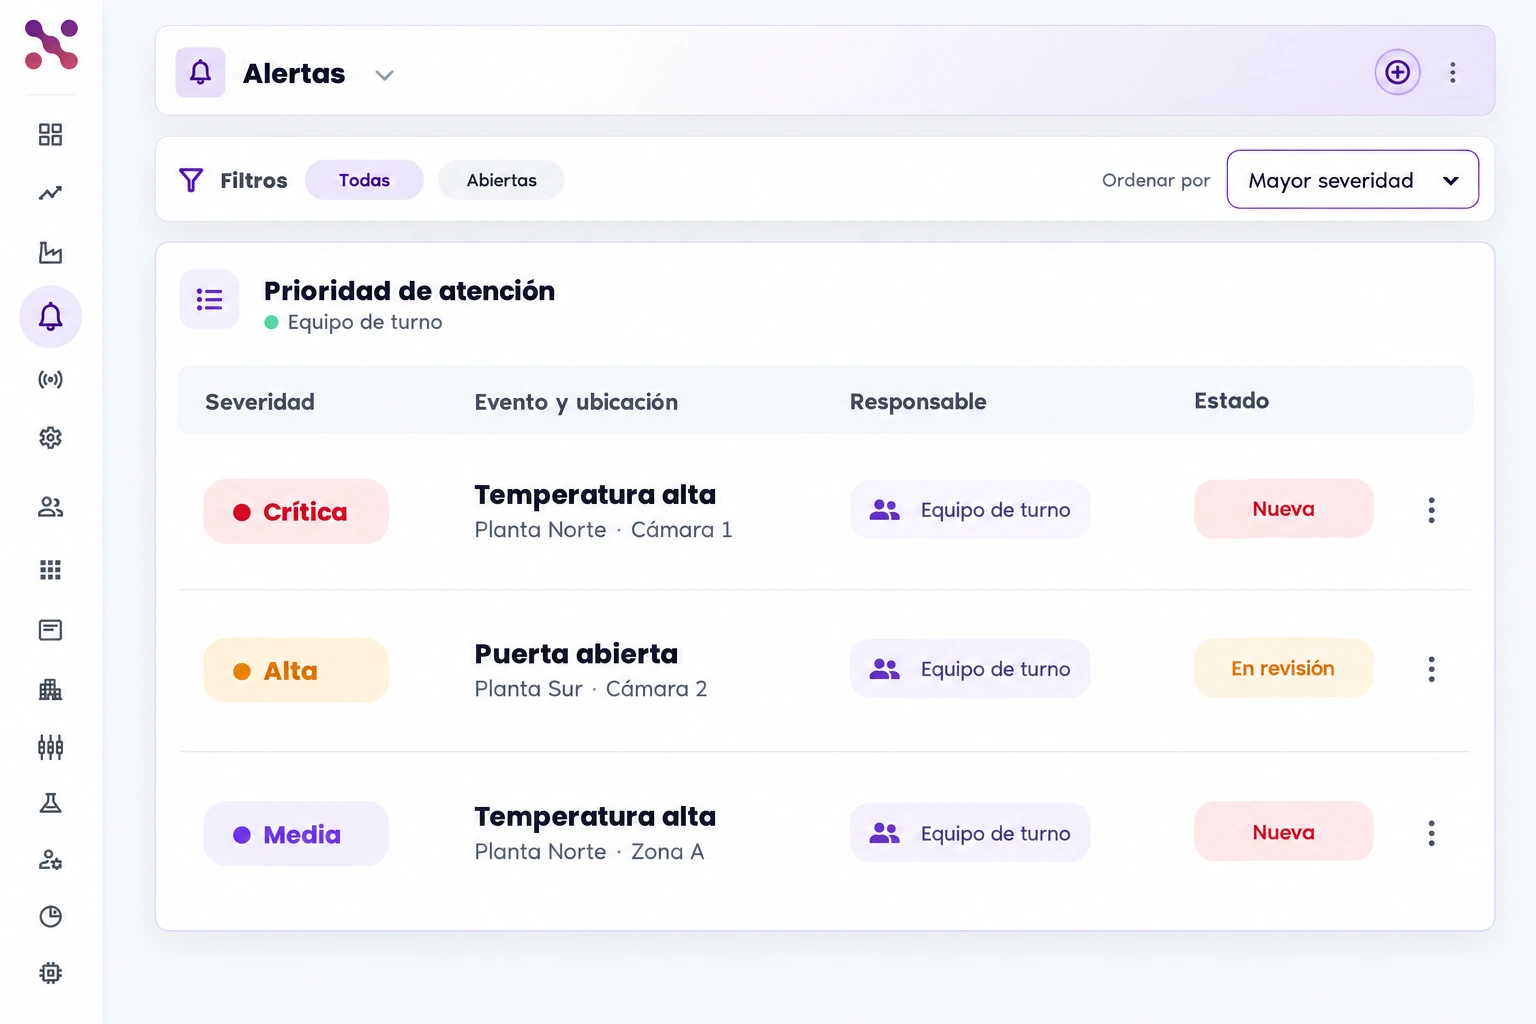Open the lab flask icon in sidebar
Screen dimensions: 1536x1024
50,803
